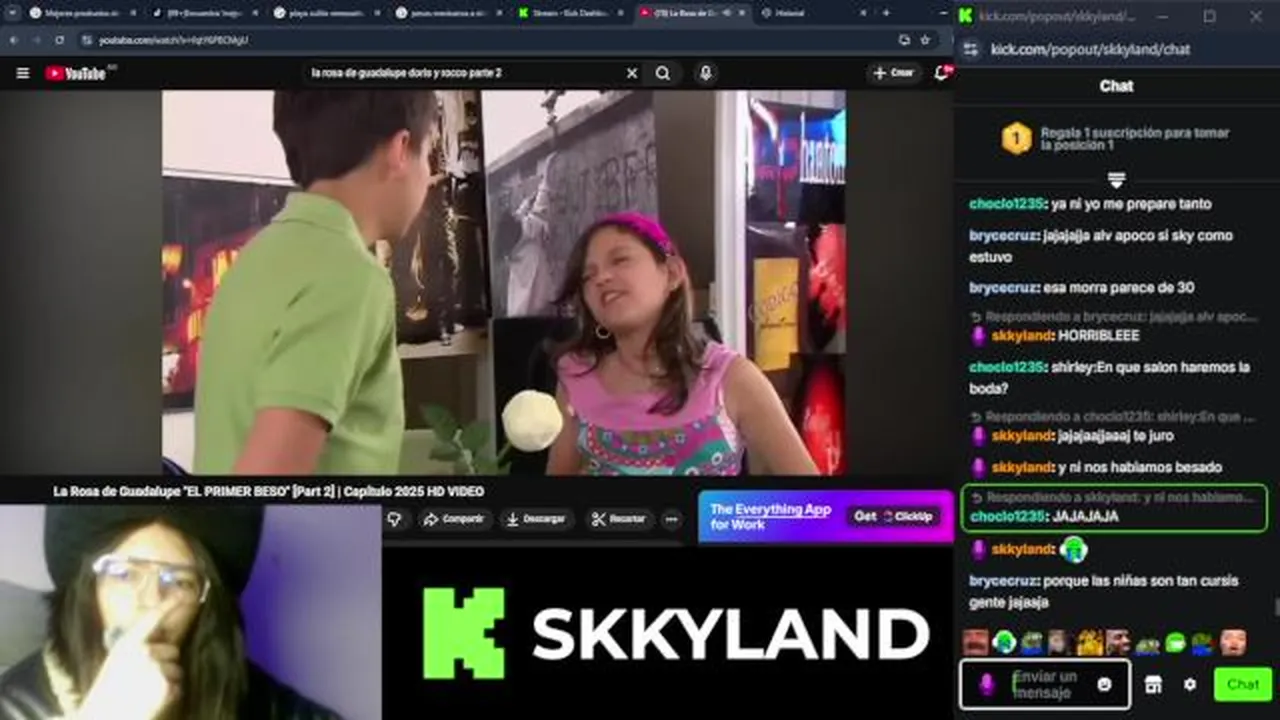Mute the La Rosa de Guadalupe tab audio
The width and height of the screenshot is (1280, 720).
728,13
